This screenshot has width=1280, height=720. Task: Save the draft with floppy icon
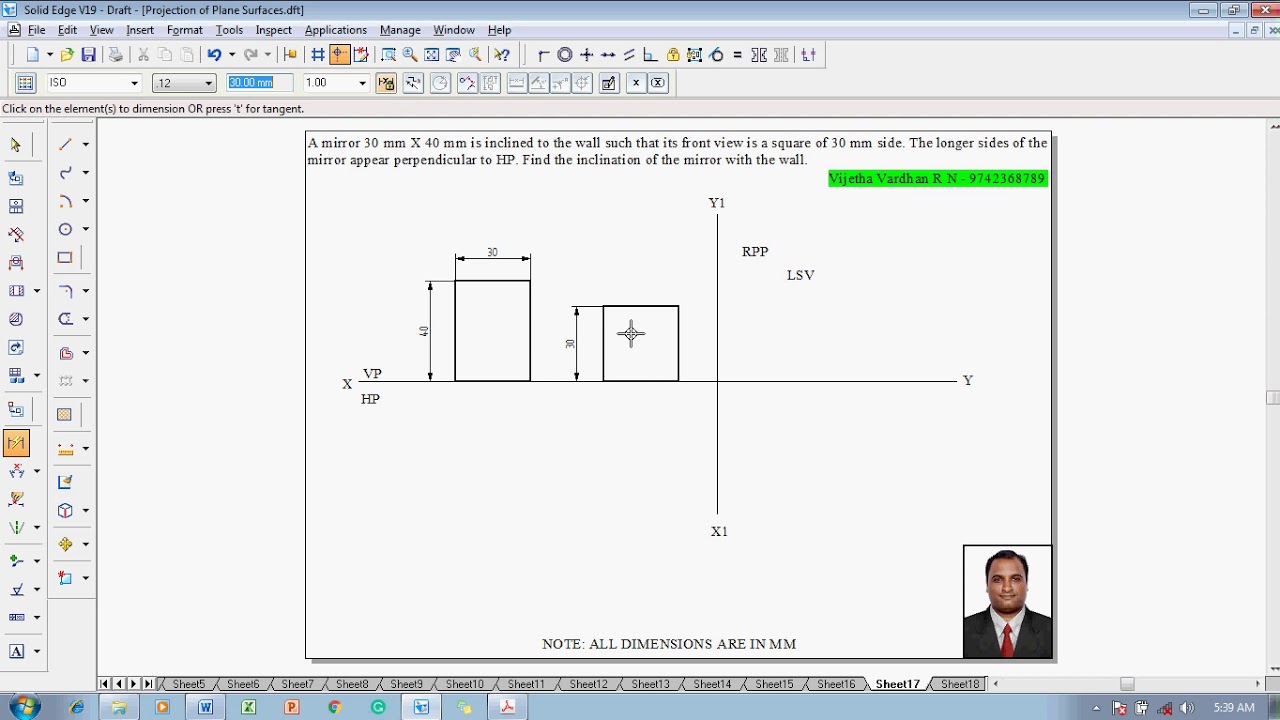point(88,55)
